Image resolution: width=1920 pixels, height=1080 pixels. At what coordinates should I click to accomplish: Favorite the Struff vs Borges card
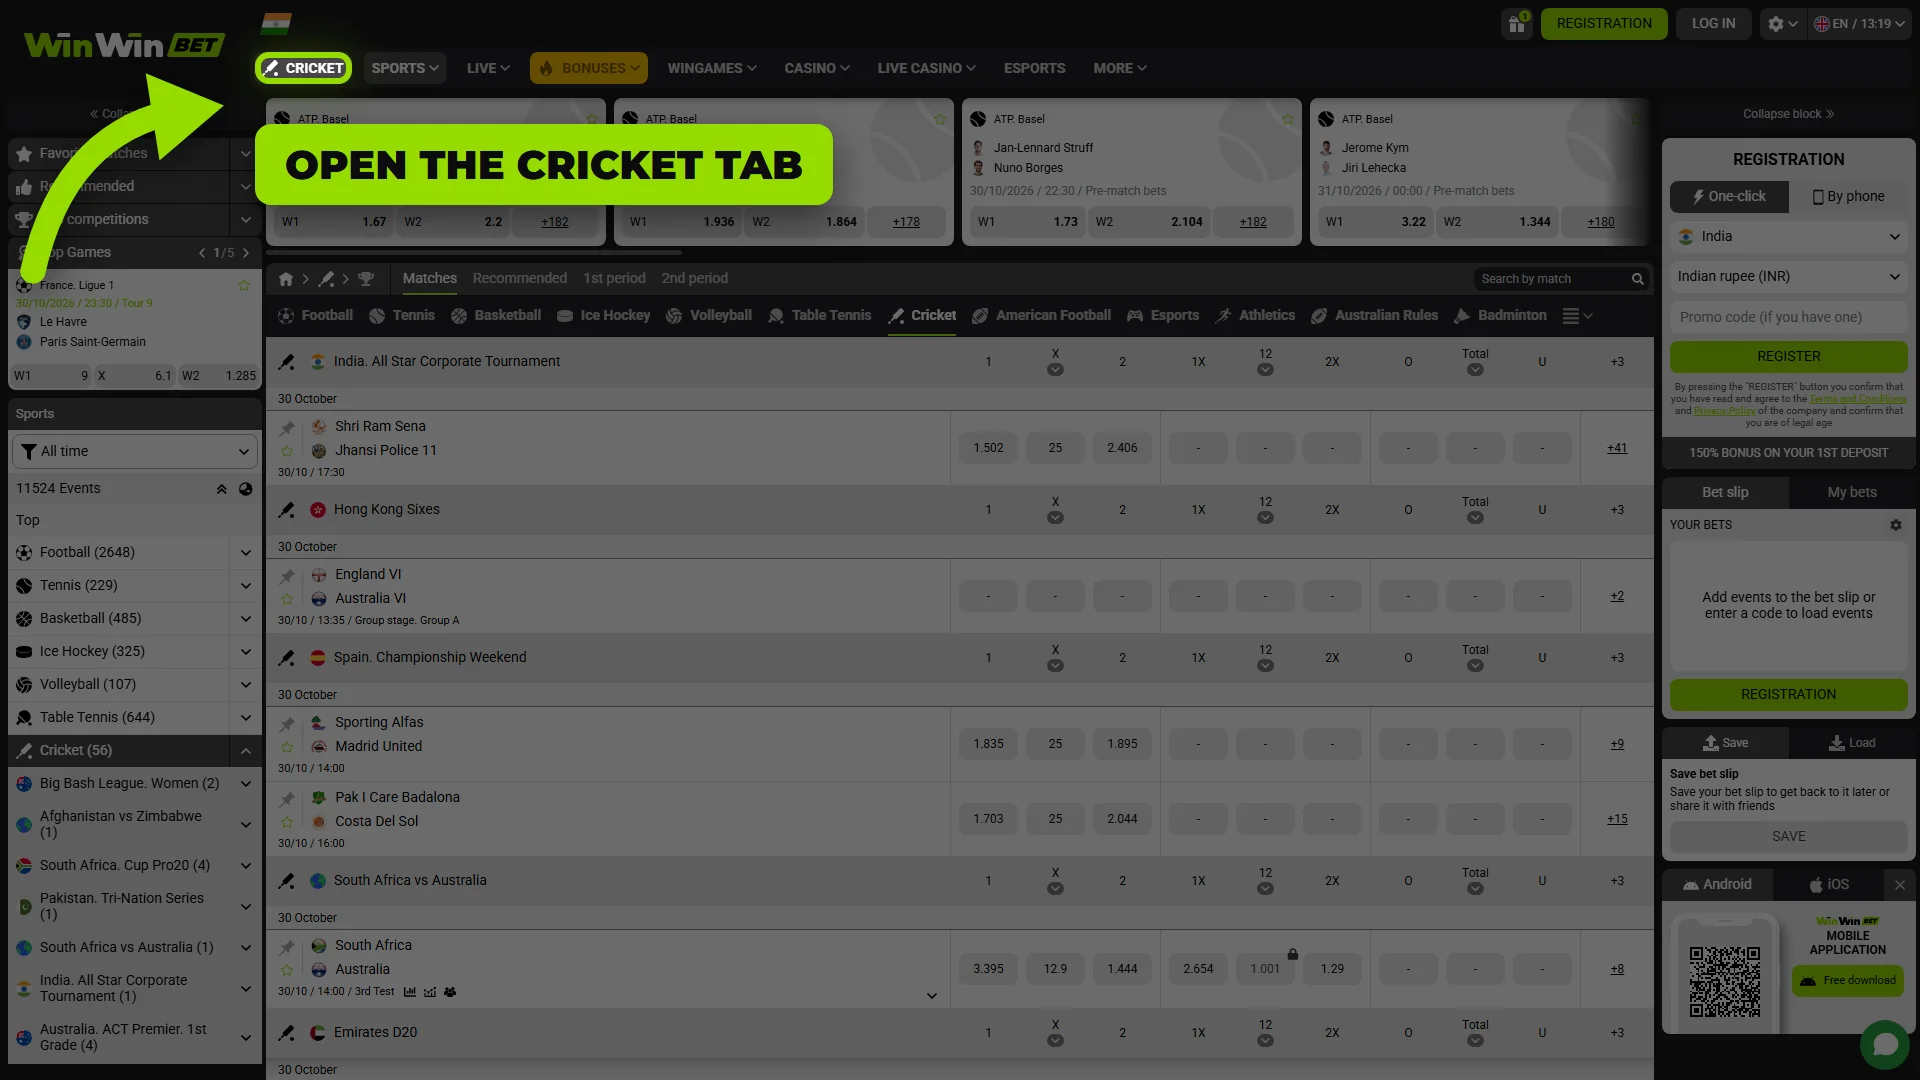1287,119
